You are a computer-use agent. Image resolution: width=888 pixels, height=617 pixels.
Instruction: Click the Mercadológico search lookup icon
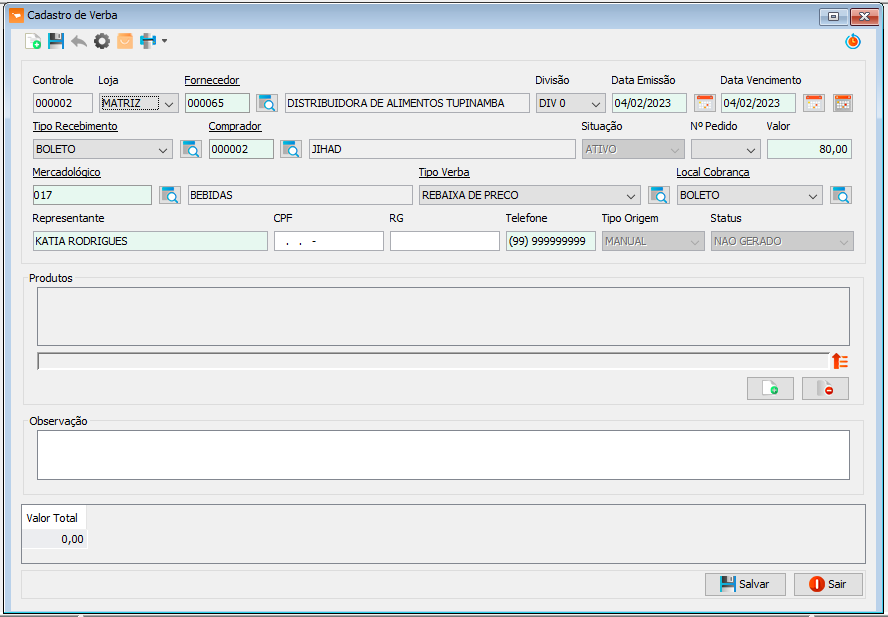pos(170,195)
